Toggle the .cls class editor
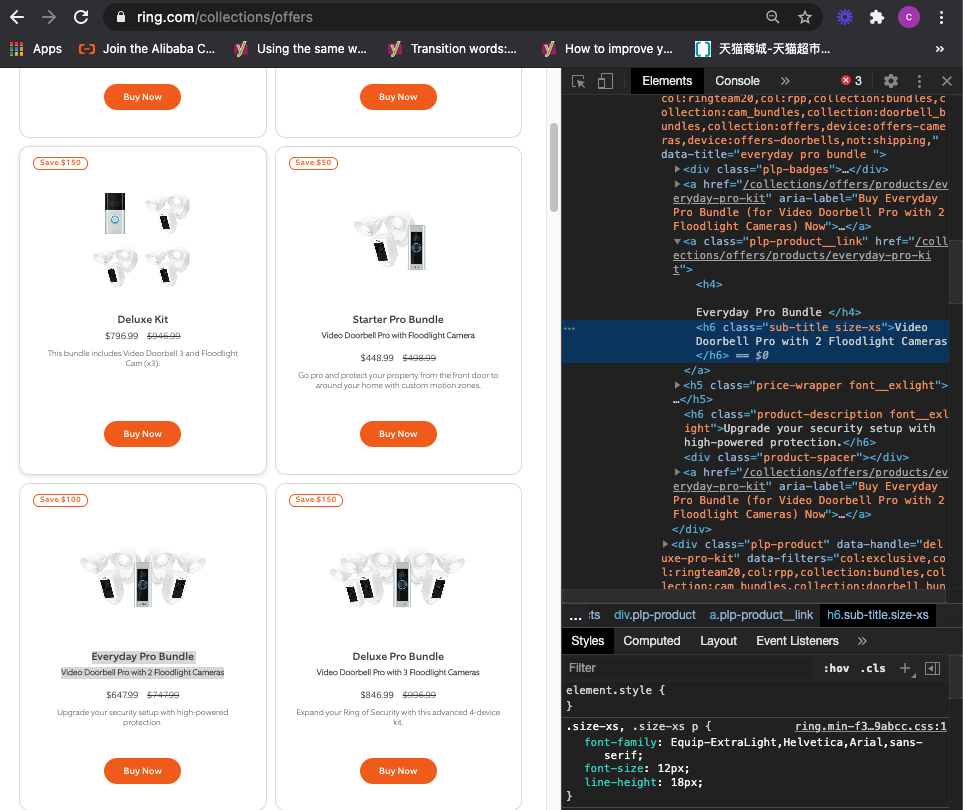 873,668
